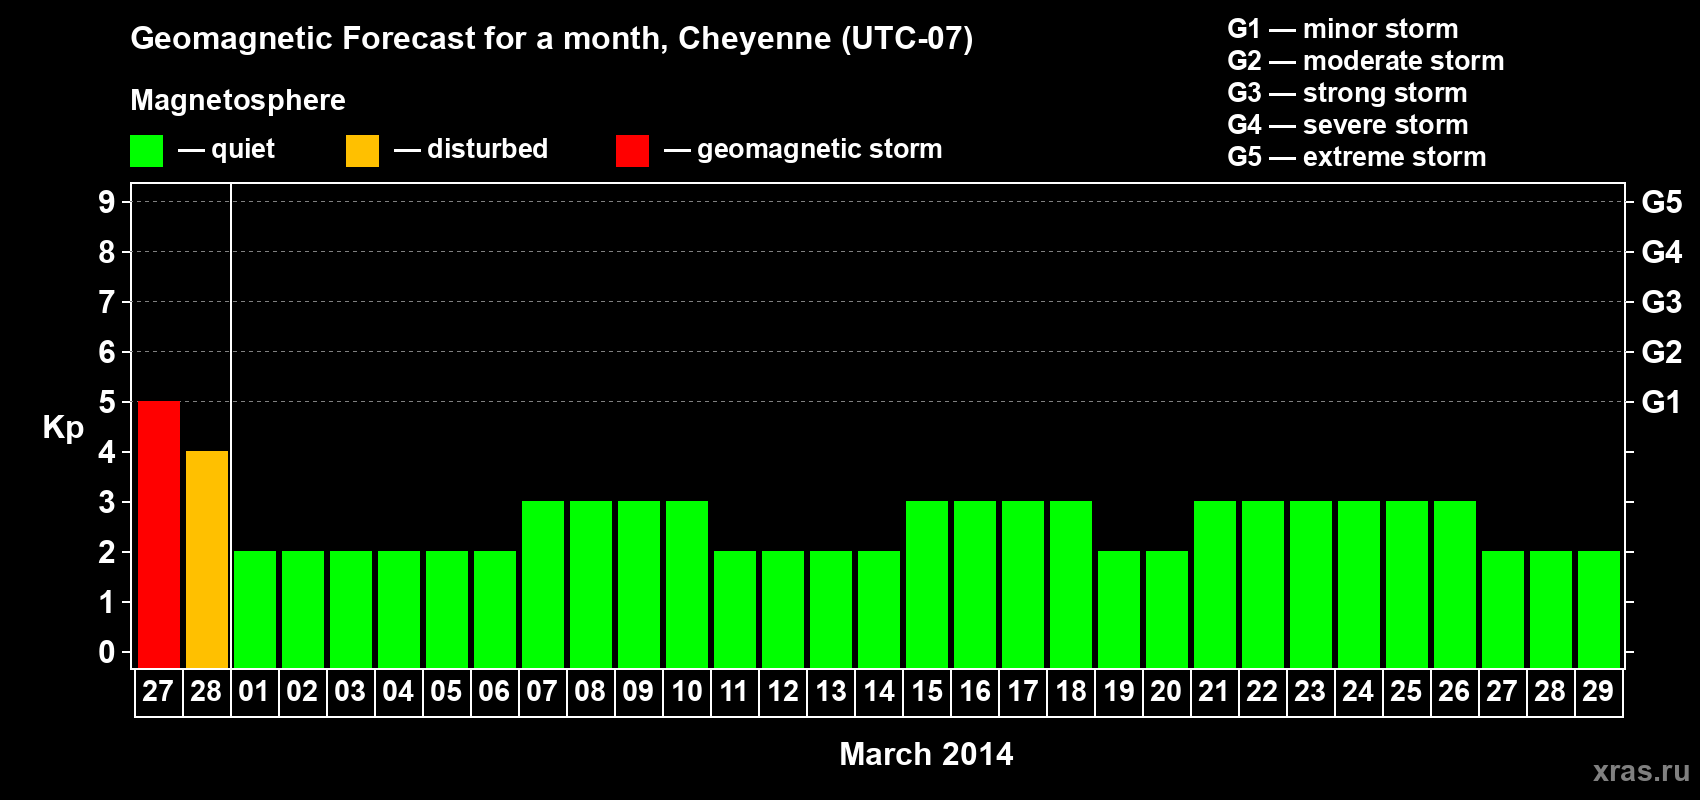The height and width of the screenshot is (800, 1700).
Task: Click the '— quiet' legend label
Action: [226, 149]
